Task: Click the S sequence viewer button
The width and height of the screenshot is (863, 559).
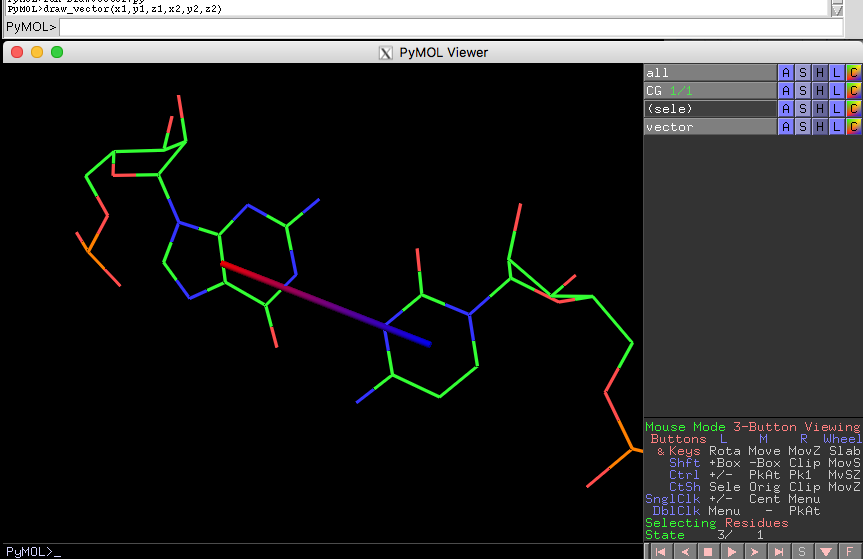Action: (802, 551)
